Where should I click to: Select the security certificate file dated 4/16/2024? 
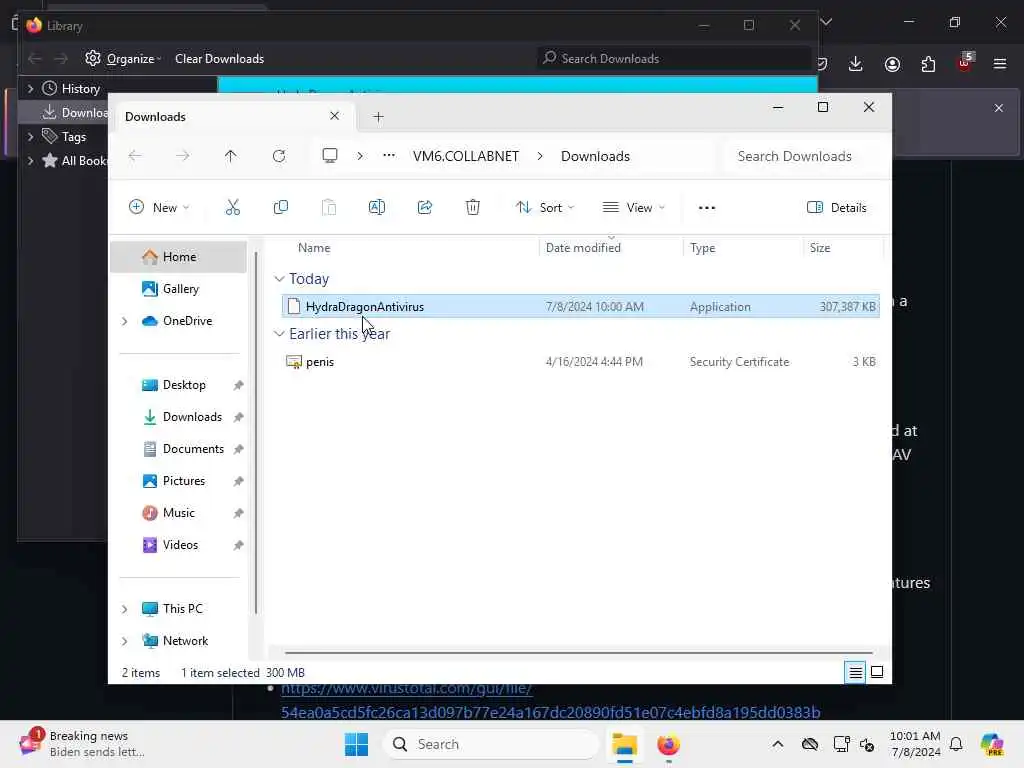581,362
